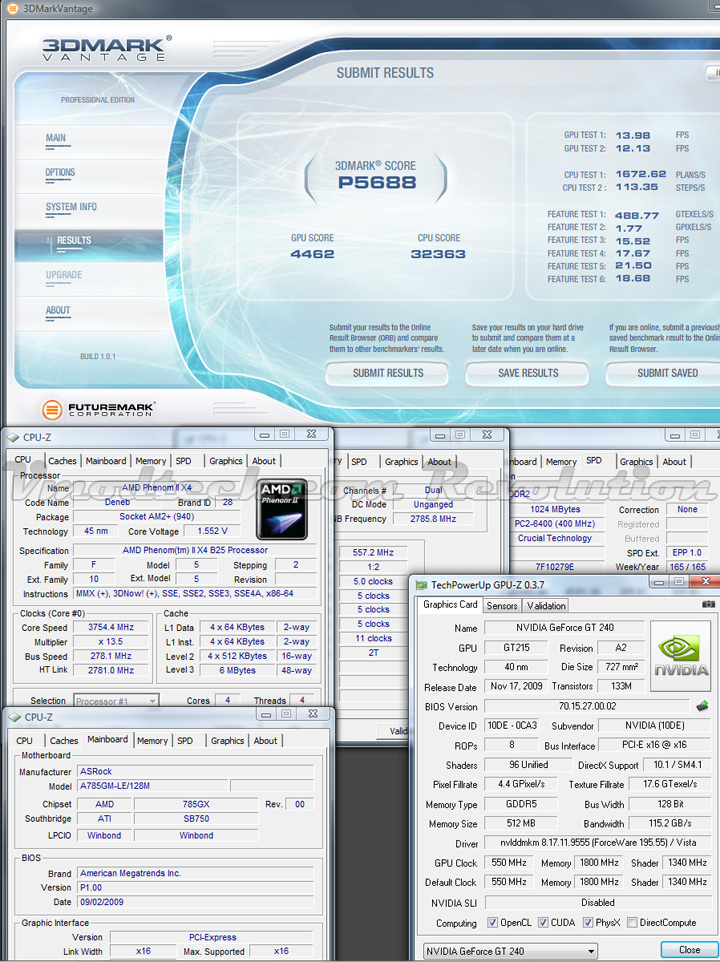This screenshot has width=720, height=962.
Task: Click the Bandwidth 115.2 GB/s value
Action: click(670, 823)
